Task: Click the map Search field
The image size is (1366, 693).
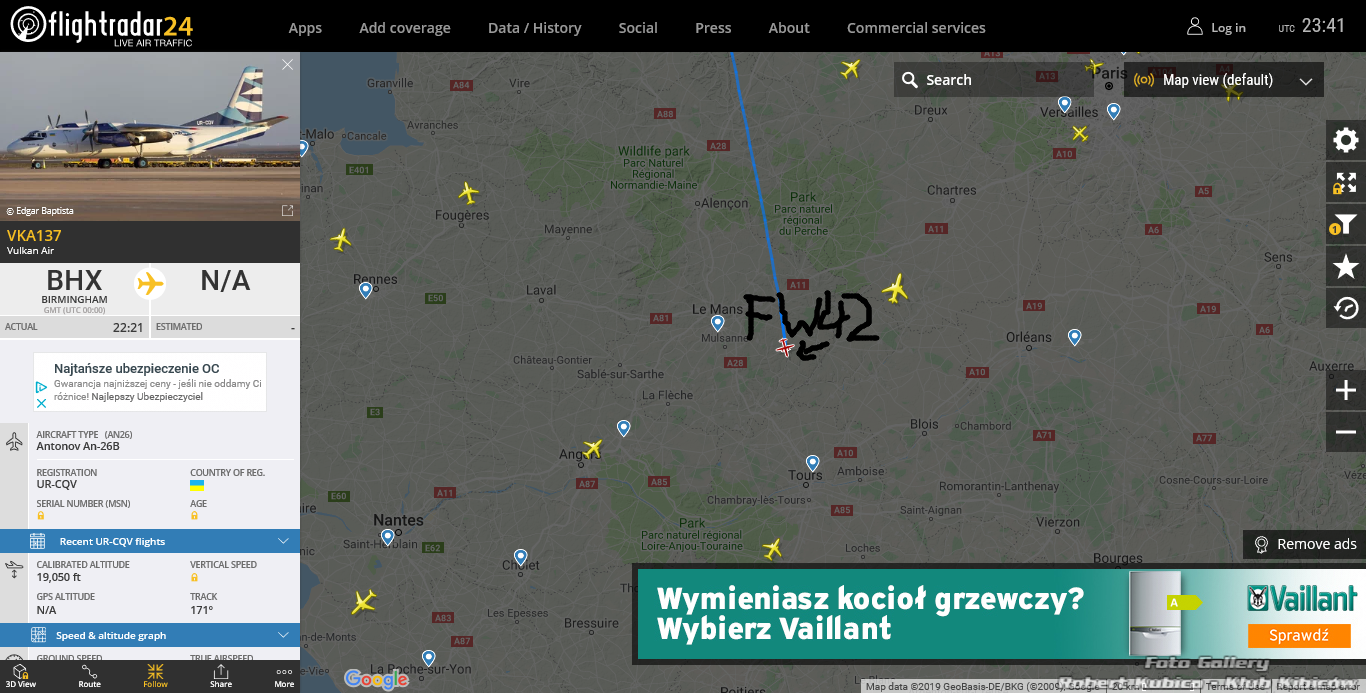Action: (994, 80)
